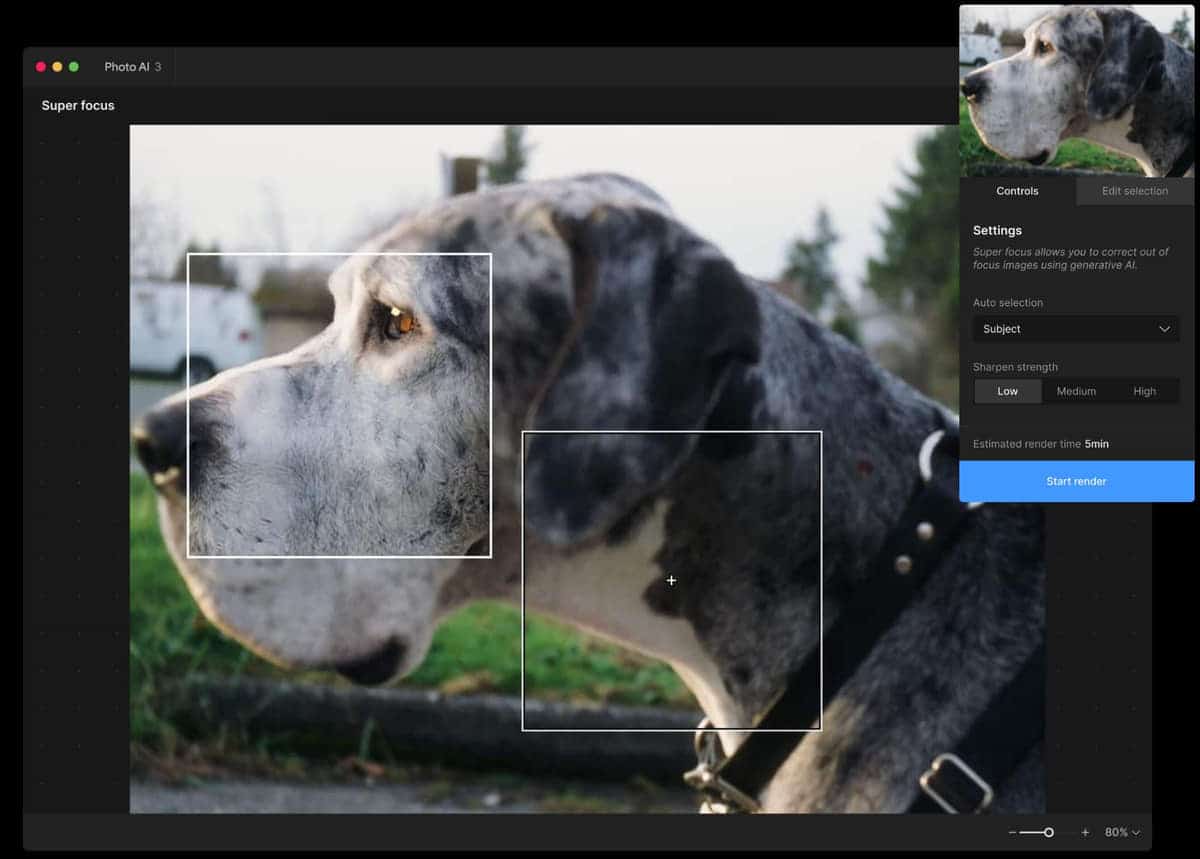Click the green full-screen traffic light button

pyautogui.click(x=72, y=66)
